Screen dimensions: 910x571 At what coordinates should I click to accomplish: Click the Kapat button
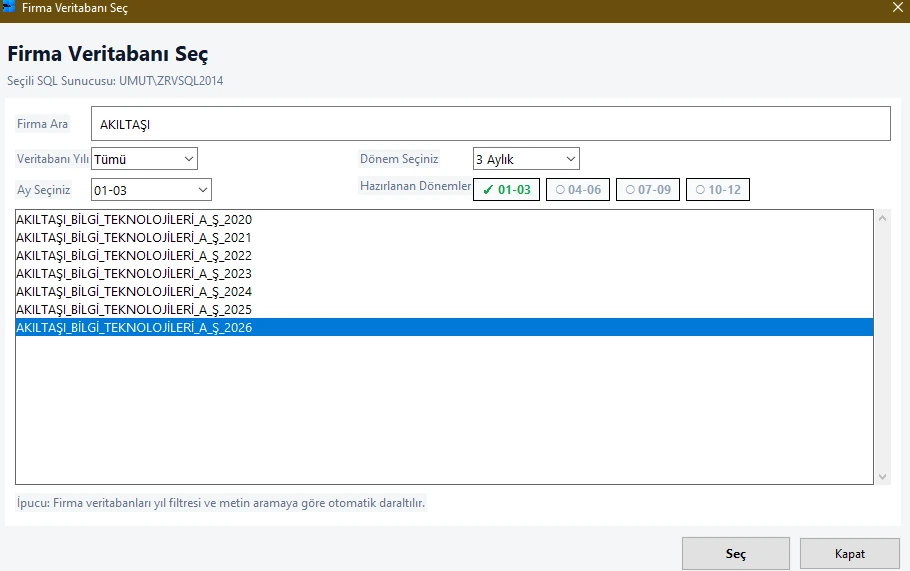(850, 554)
